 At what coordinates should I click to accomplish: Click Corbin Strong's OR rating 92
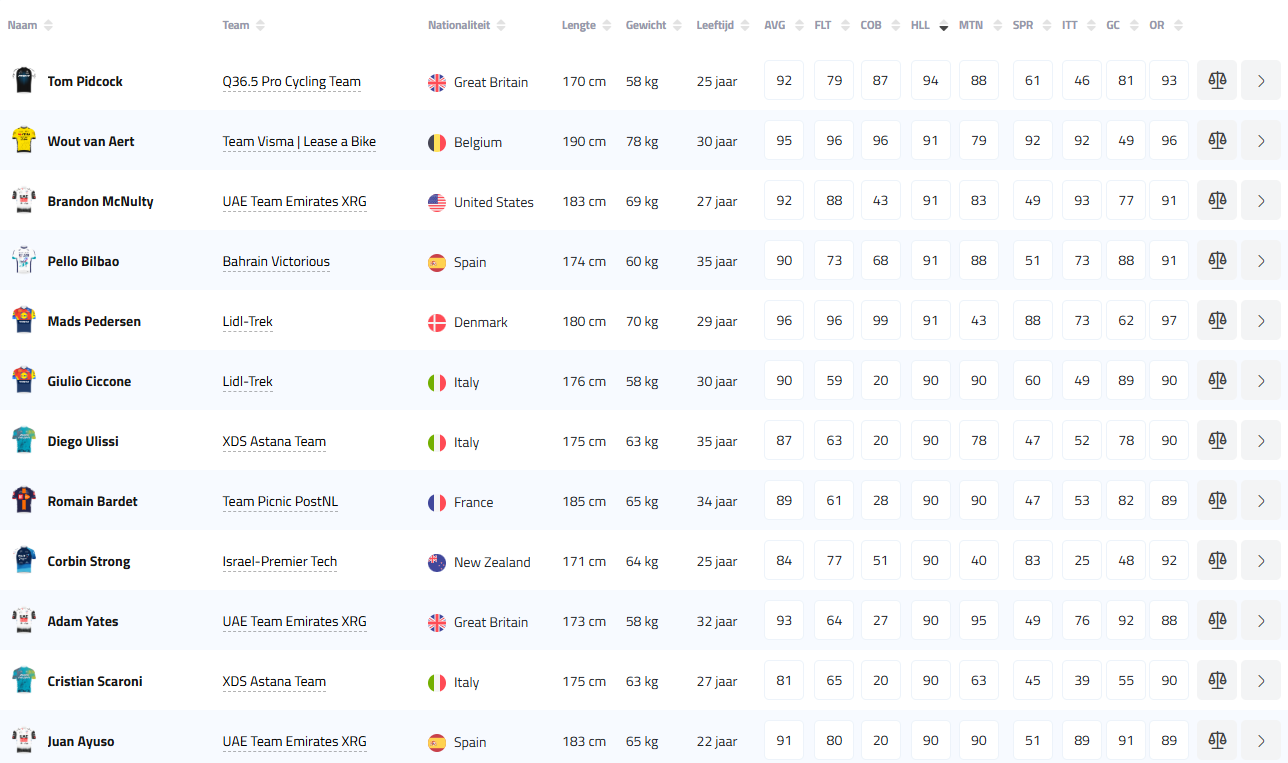(x=1168, y=561)
